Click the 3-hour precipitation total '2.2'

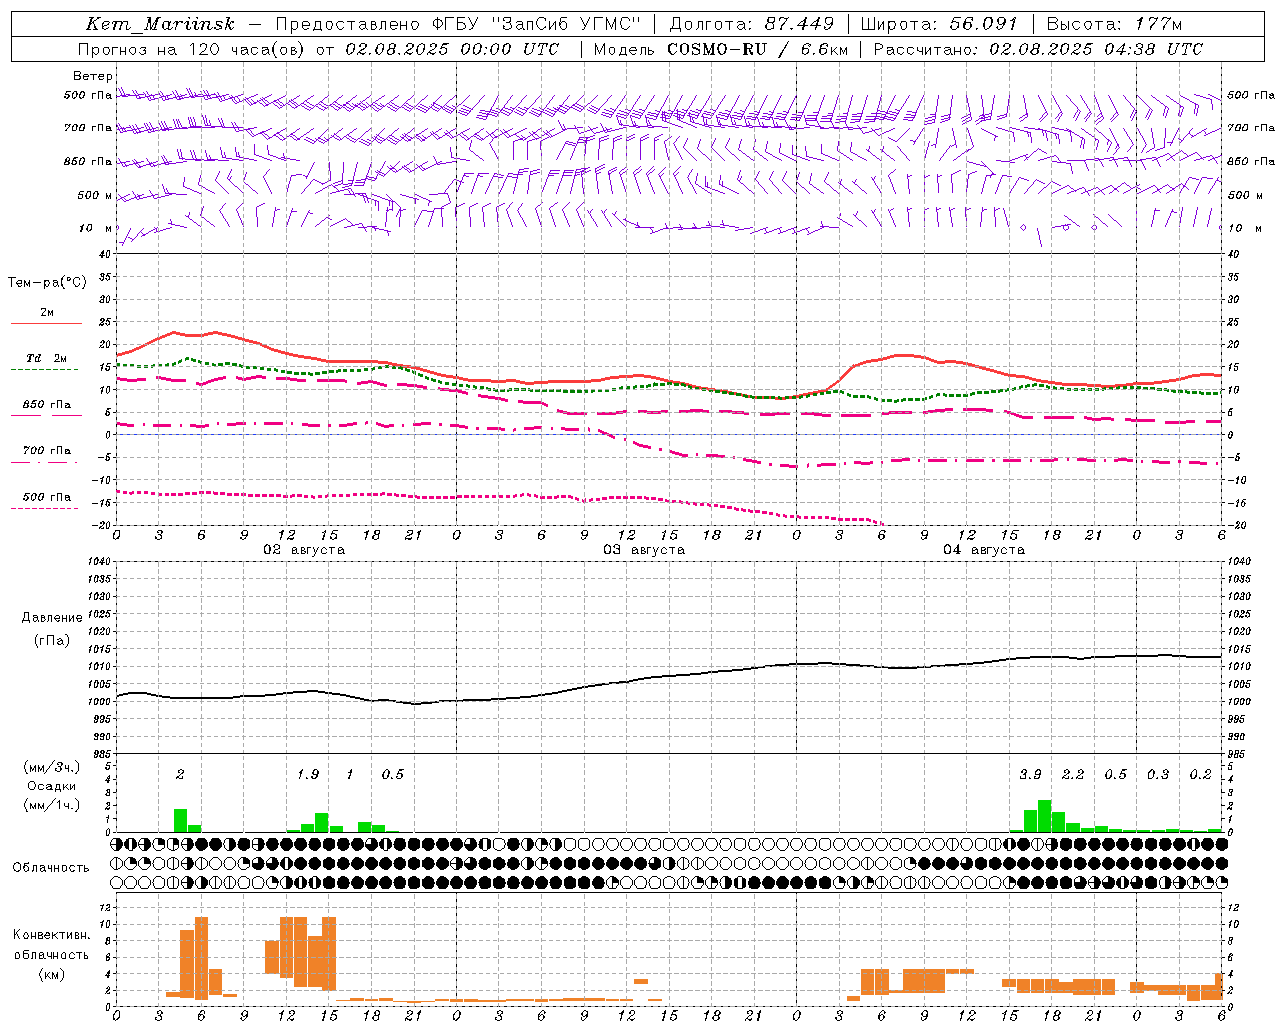1073,774
